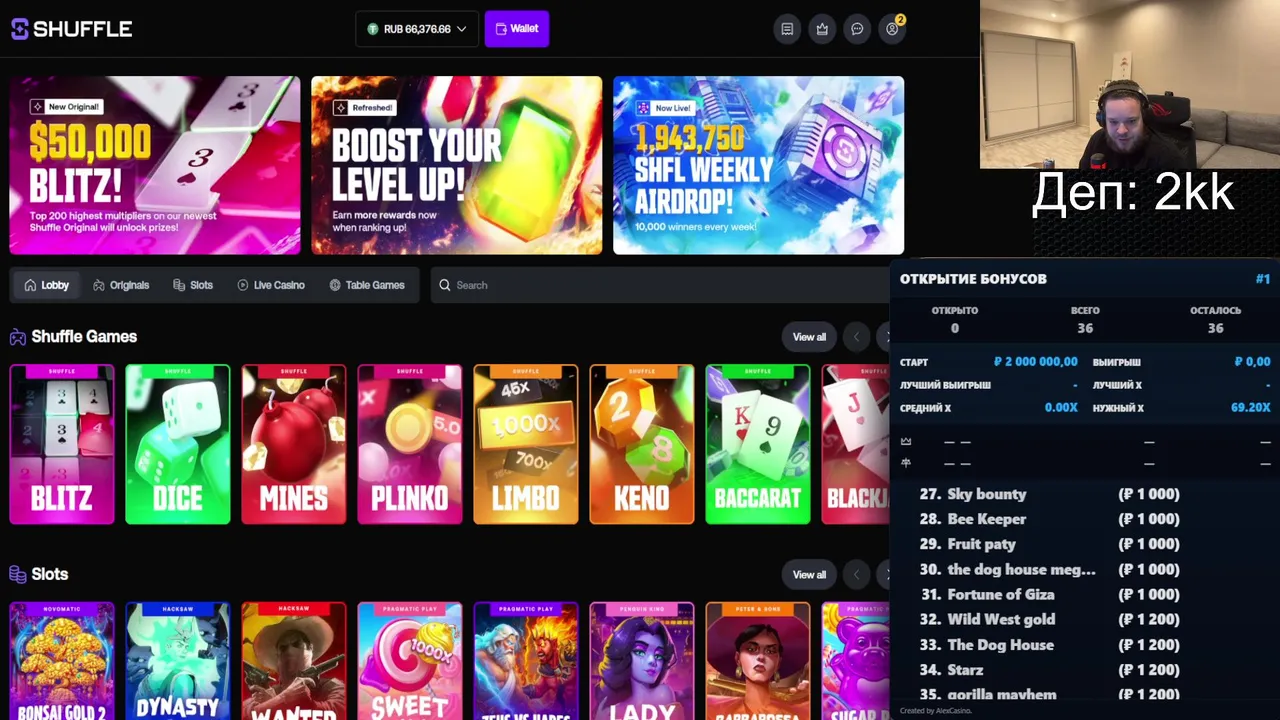
Task: Open the Dice game tile
Action: click(178, 444)
